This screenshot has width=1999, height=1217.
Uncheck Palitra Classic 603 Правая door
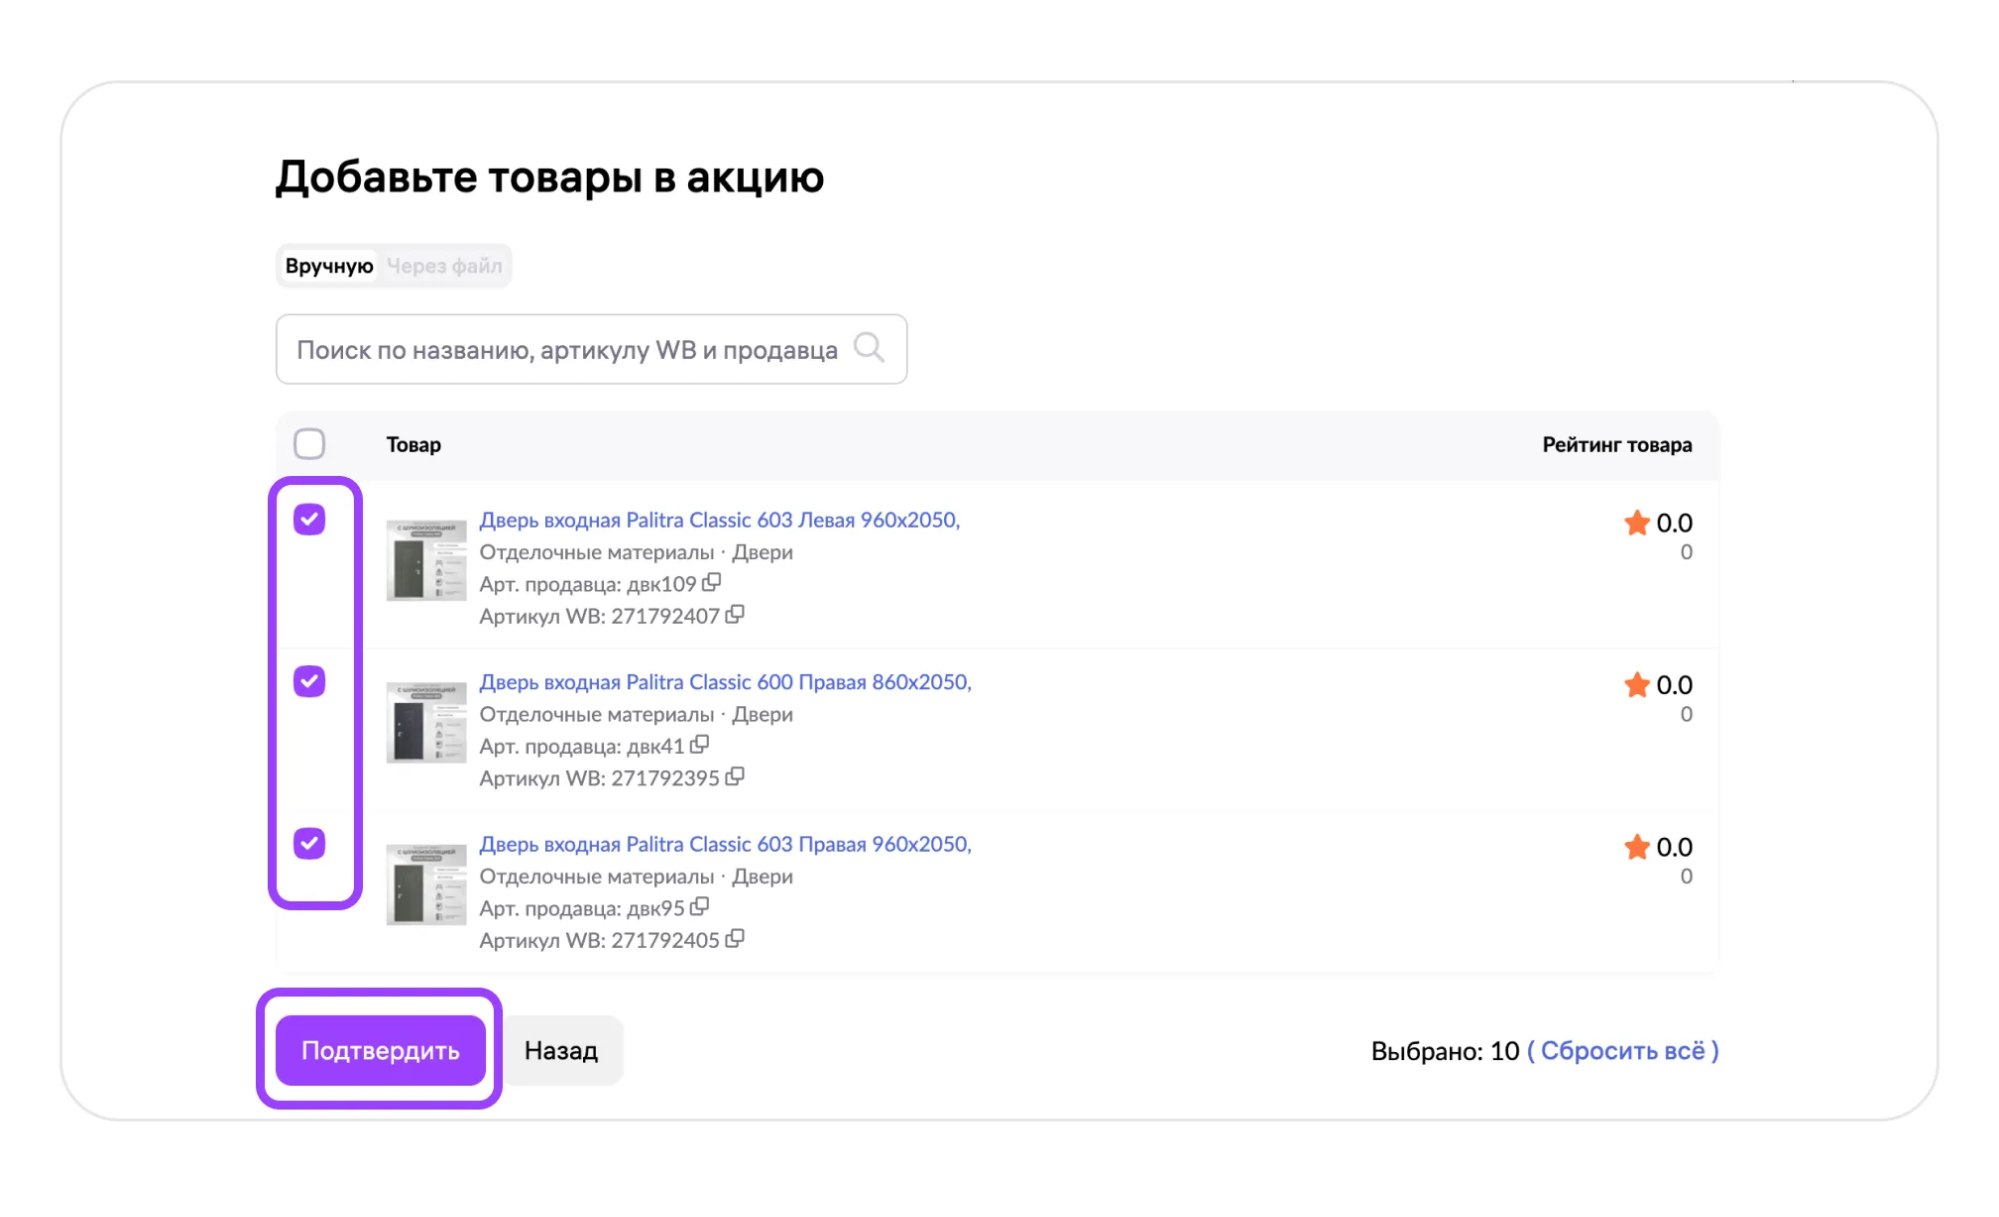(x=309, y=843)
